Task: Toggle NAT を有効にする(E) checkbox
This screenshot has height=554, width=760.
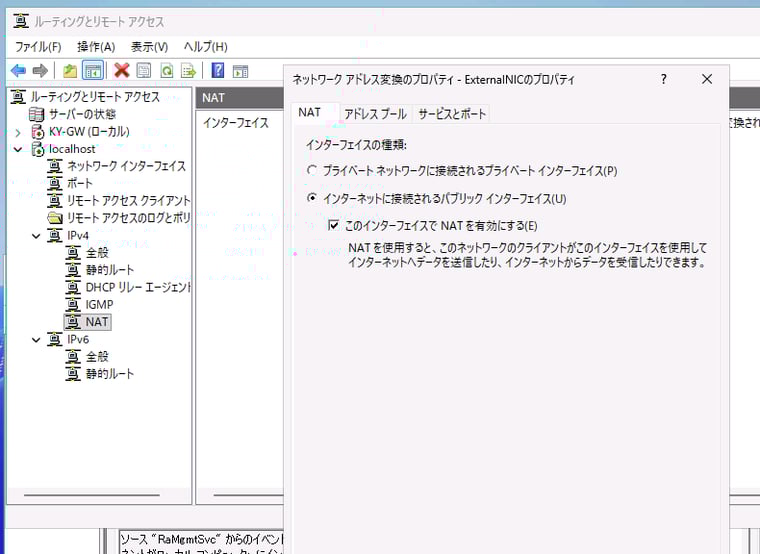Action: 333,225
